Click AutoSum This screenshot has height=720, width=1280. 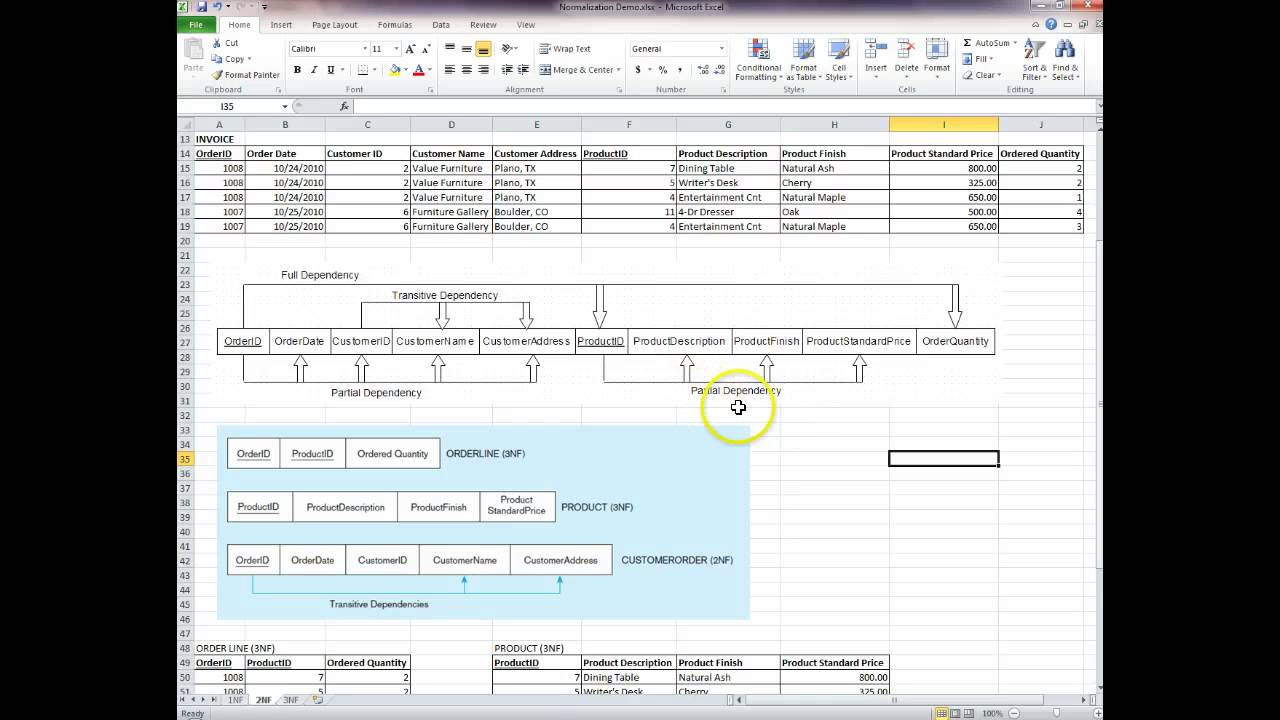pos(989,43)
